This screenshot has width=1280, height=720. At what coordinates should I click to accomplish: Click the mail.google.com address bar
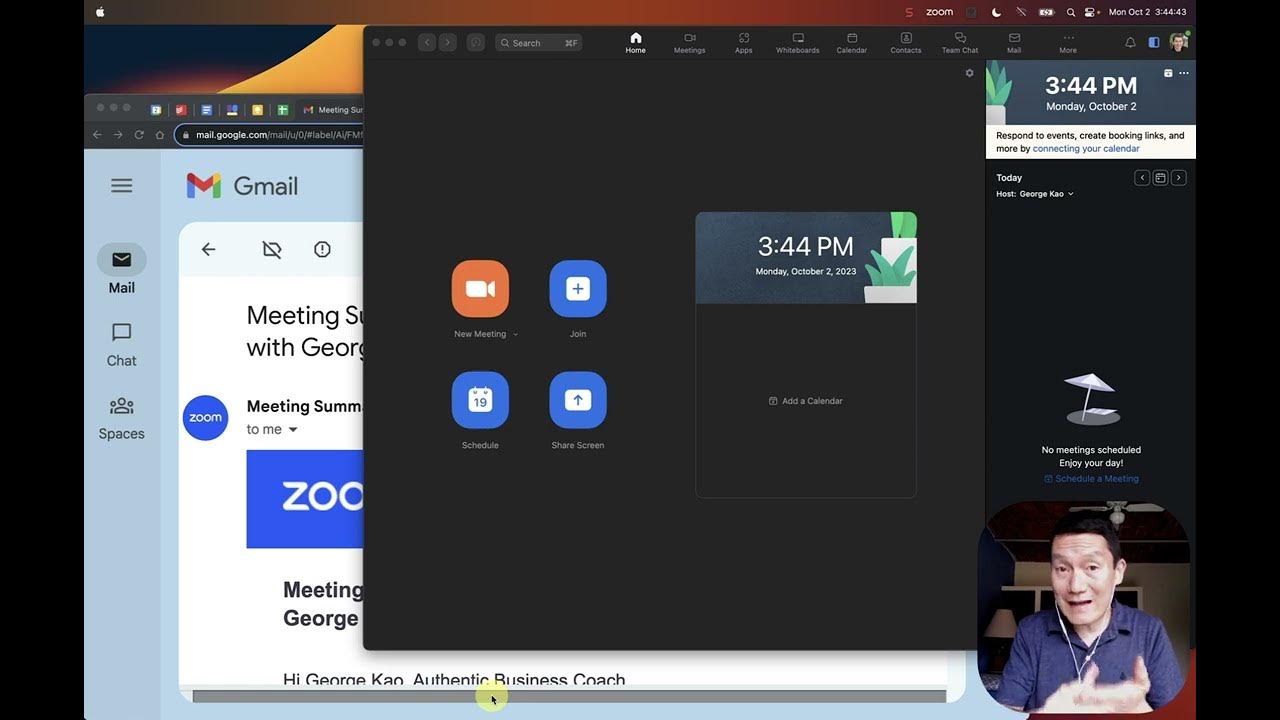point(270,135)
